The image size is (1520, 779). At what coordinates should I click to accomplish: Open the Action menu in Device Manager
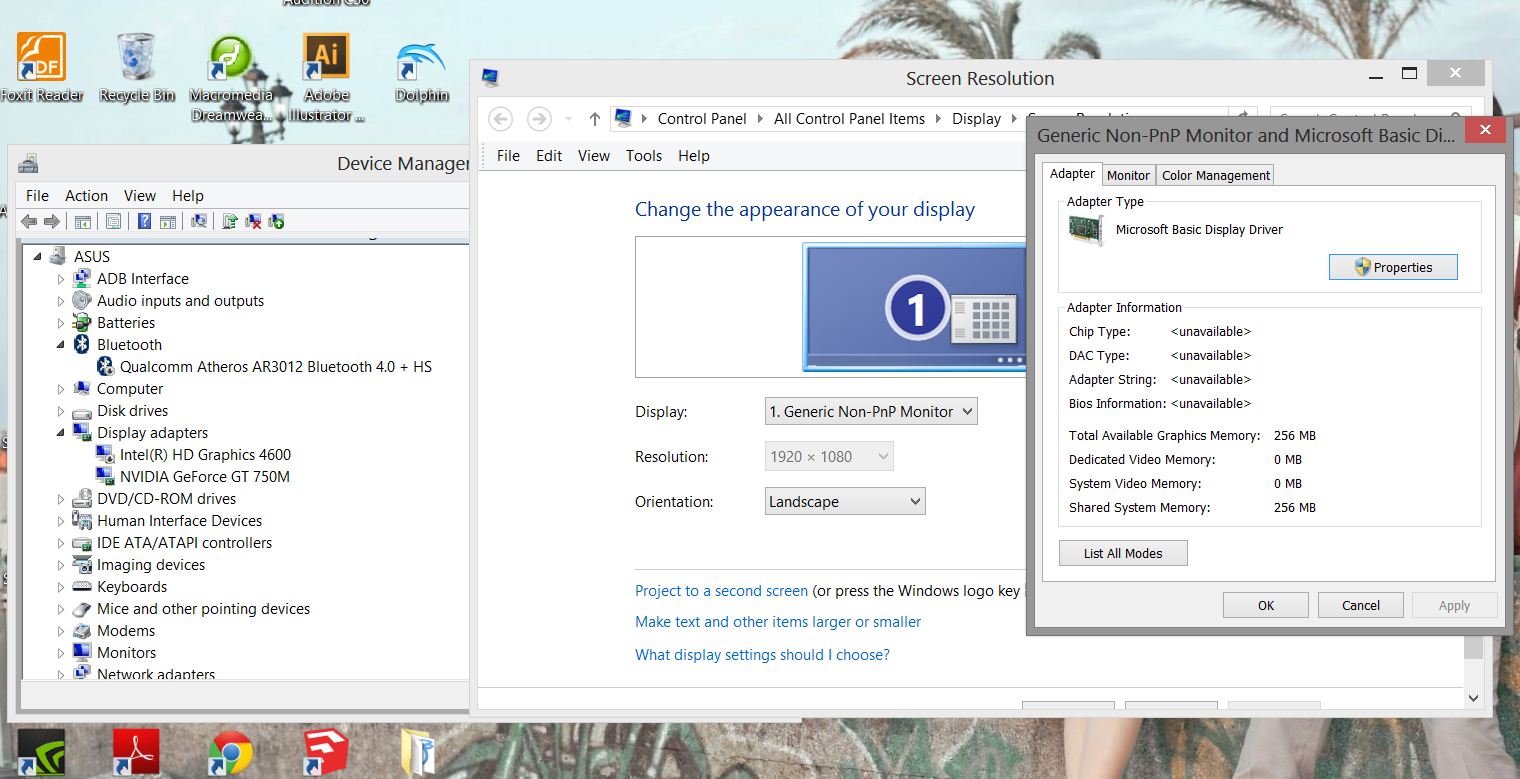click(x=86, y=196)
